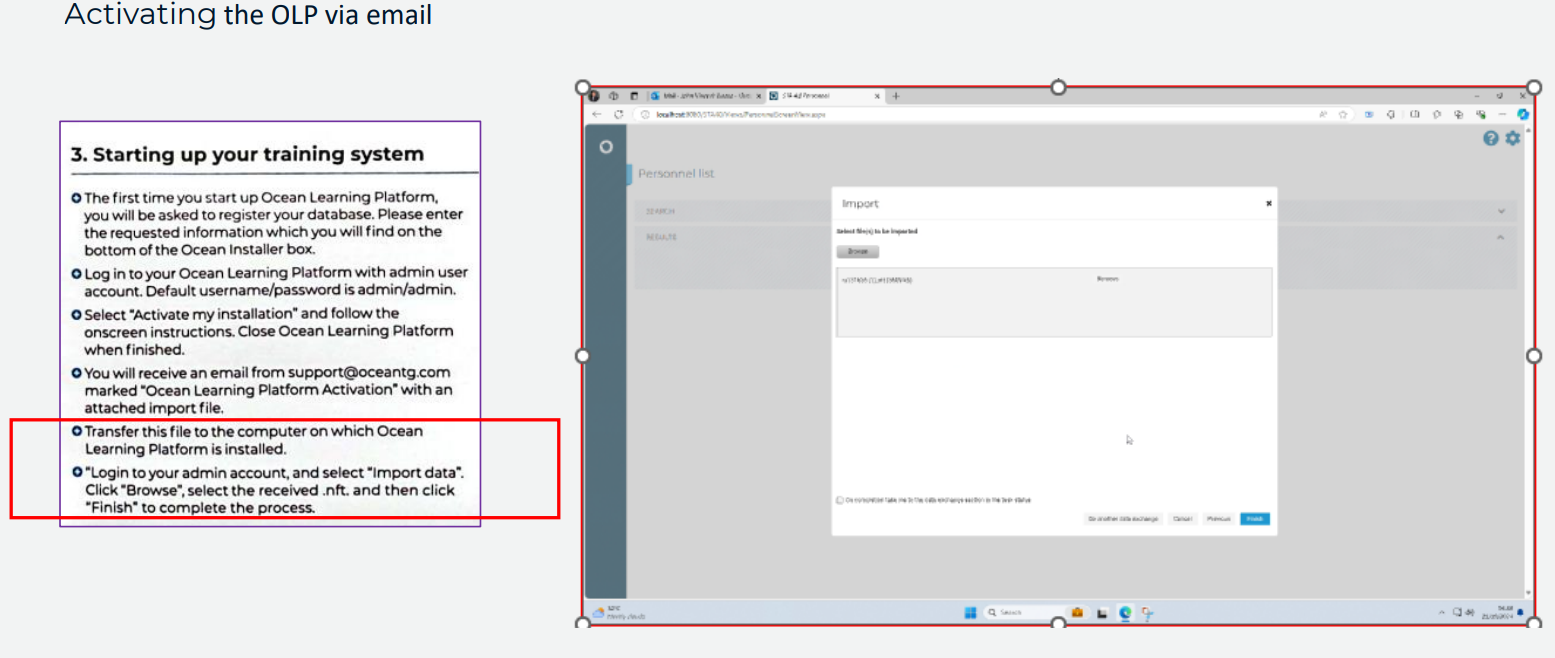Image resolution: width=1555 pixels, height=658 pixels.
Task: Open a new browser tab
Action: (896, 96)
